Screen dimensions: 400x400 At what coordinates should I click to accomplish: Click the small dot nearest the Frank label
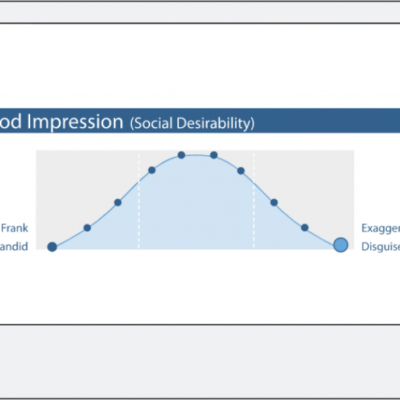pyautogui.click(x=87, y=228)
